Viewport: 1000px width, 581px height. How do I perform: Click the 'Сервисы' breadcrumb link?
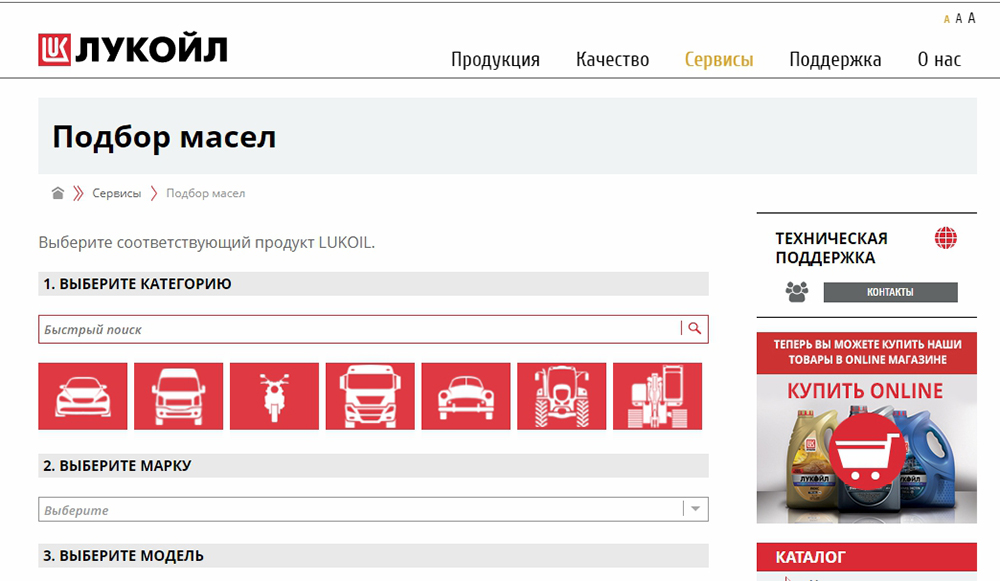point(117,193)
